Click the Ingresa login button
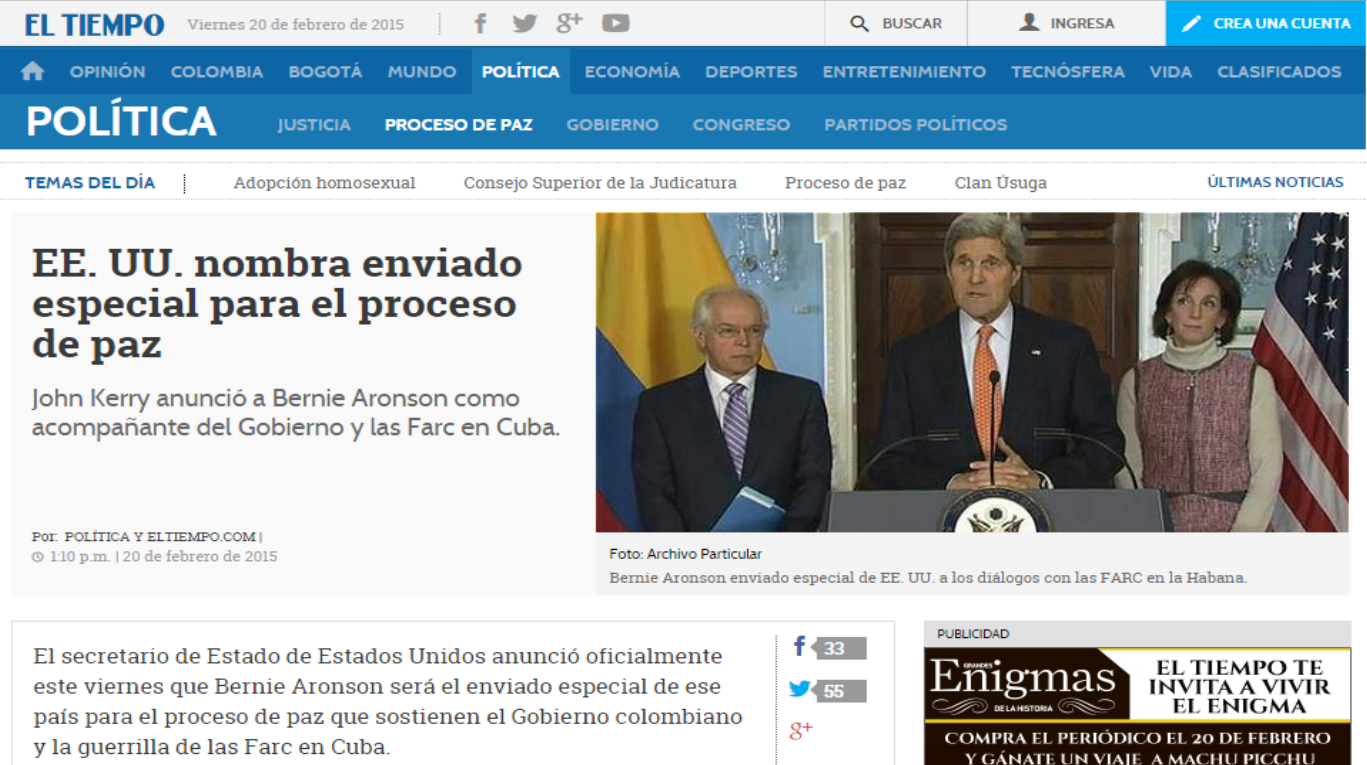The image size is (1367, 765). [1066, 23]
